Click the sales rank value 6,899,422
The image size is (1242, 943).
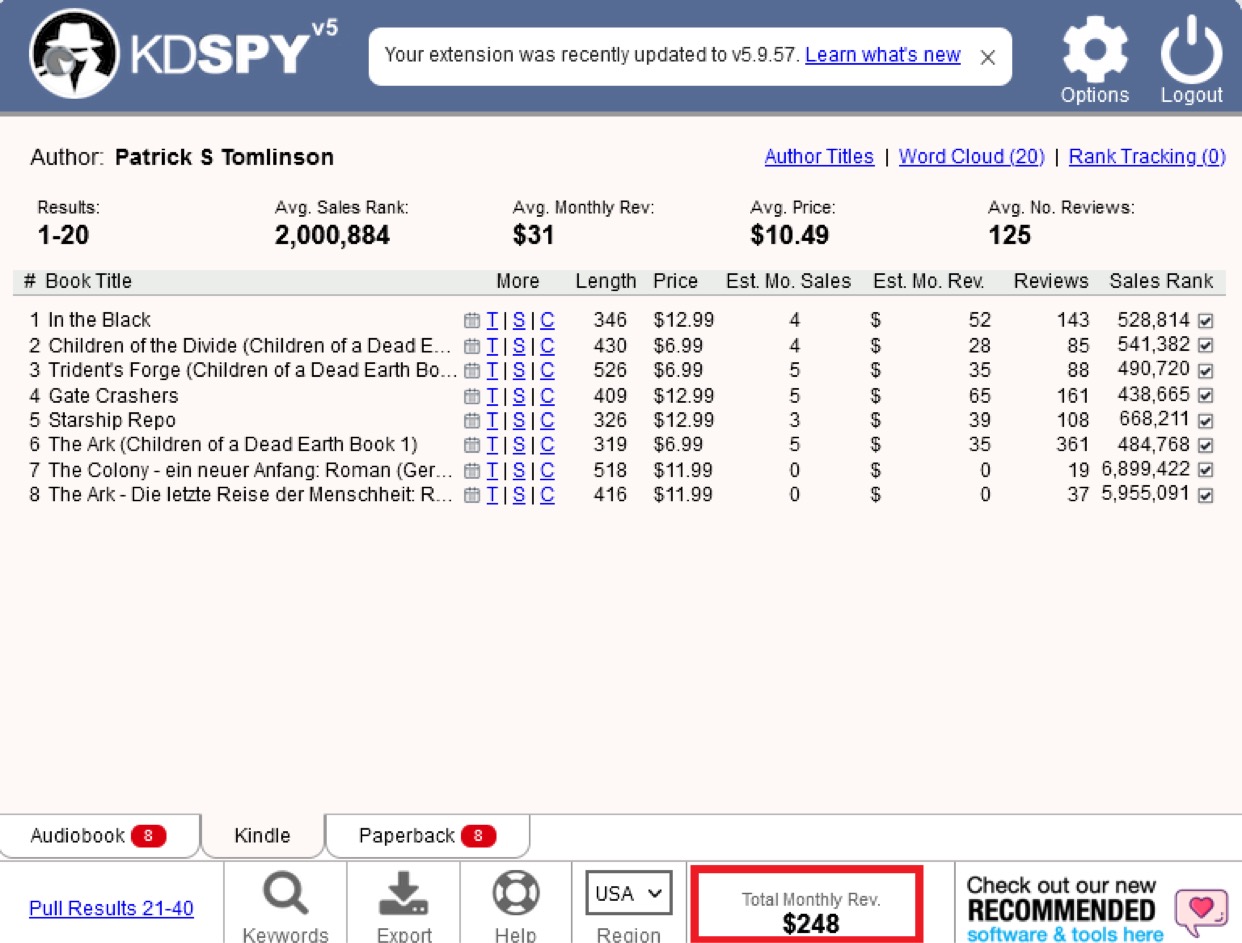pos(1146,470)
